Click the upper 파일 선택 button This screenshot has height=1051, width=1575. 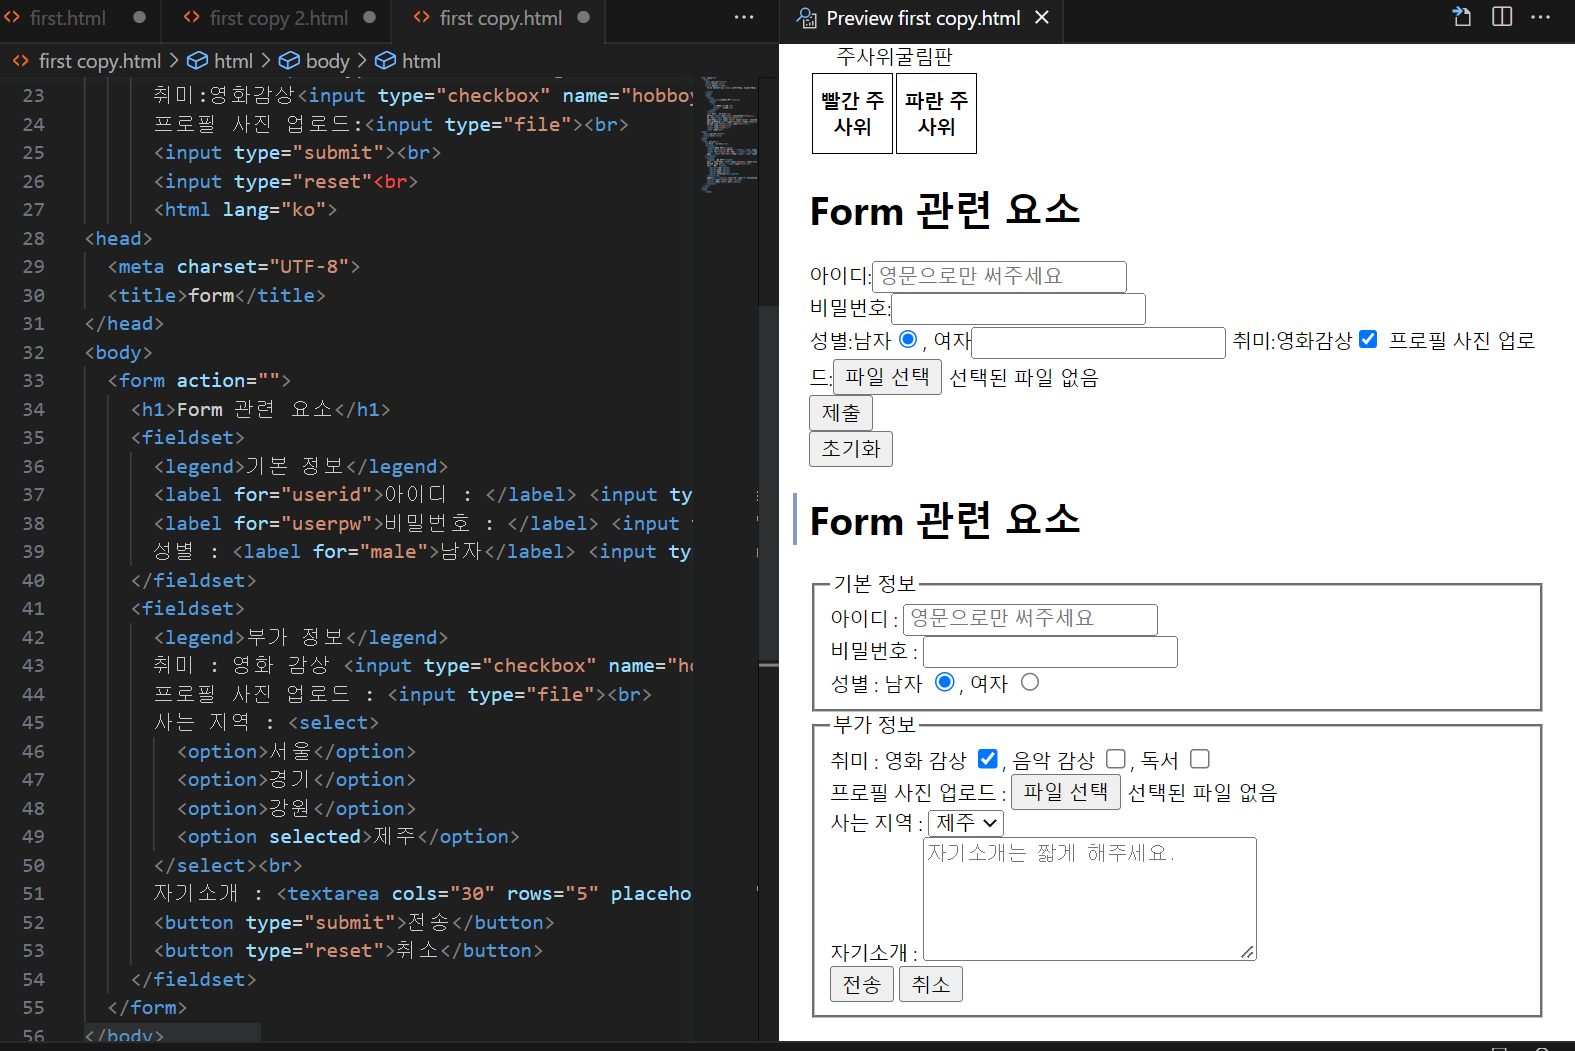click(887, 377)
